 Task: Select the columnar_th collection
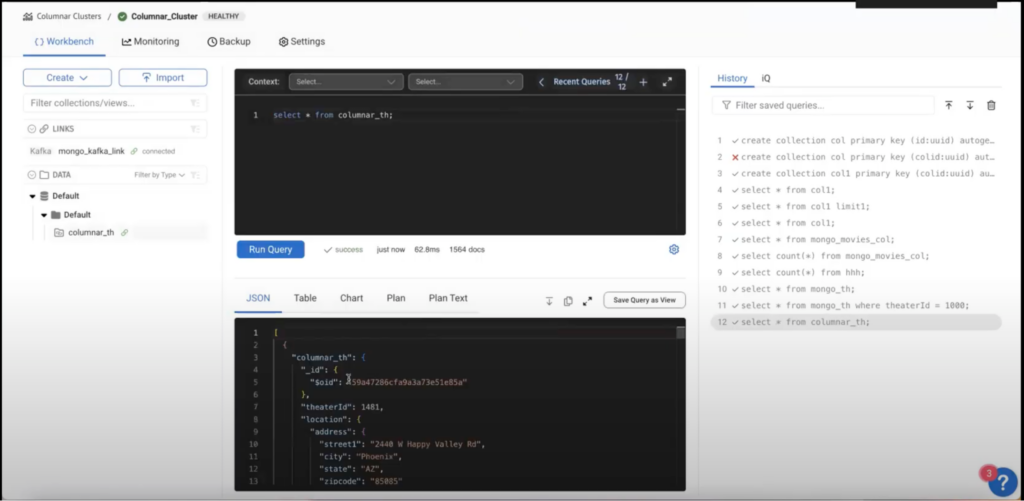(x=91, y=232)
